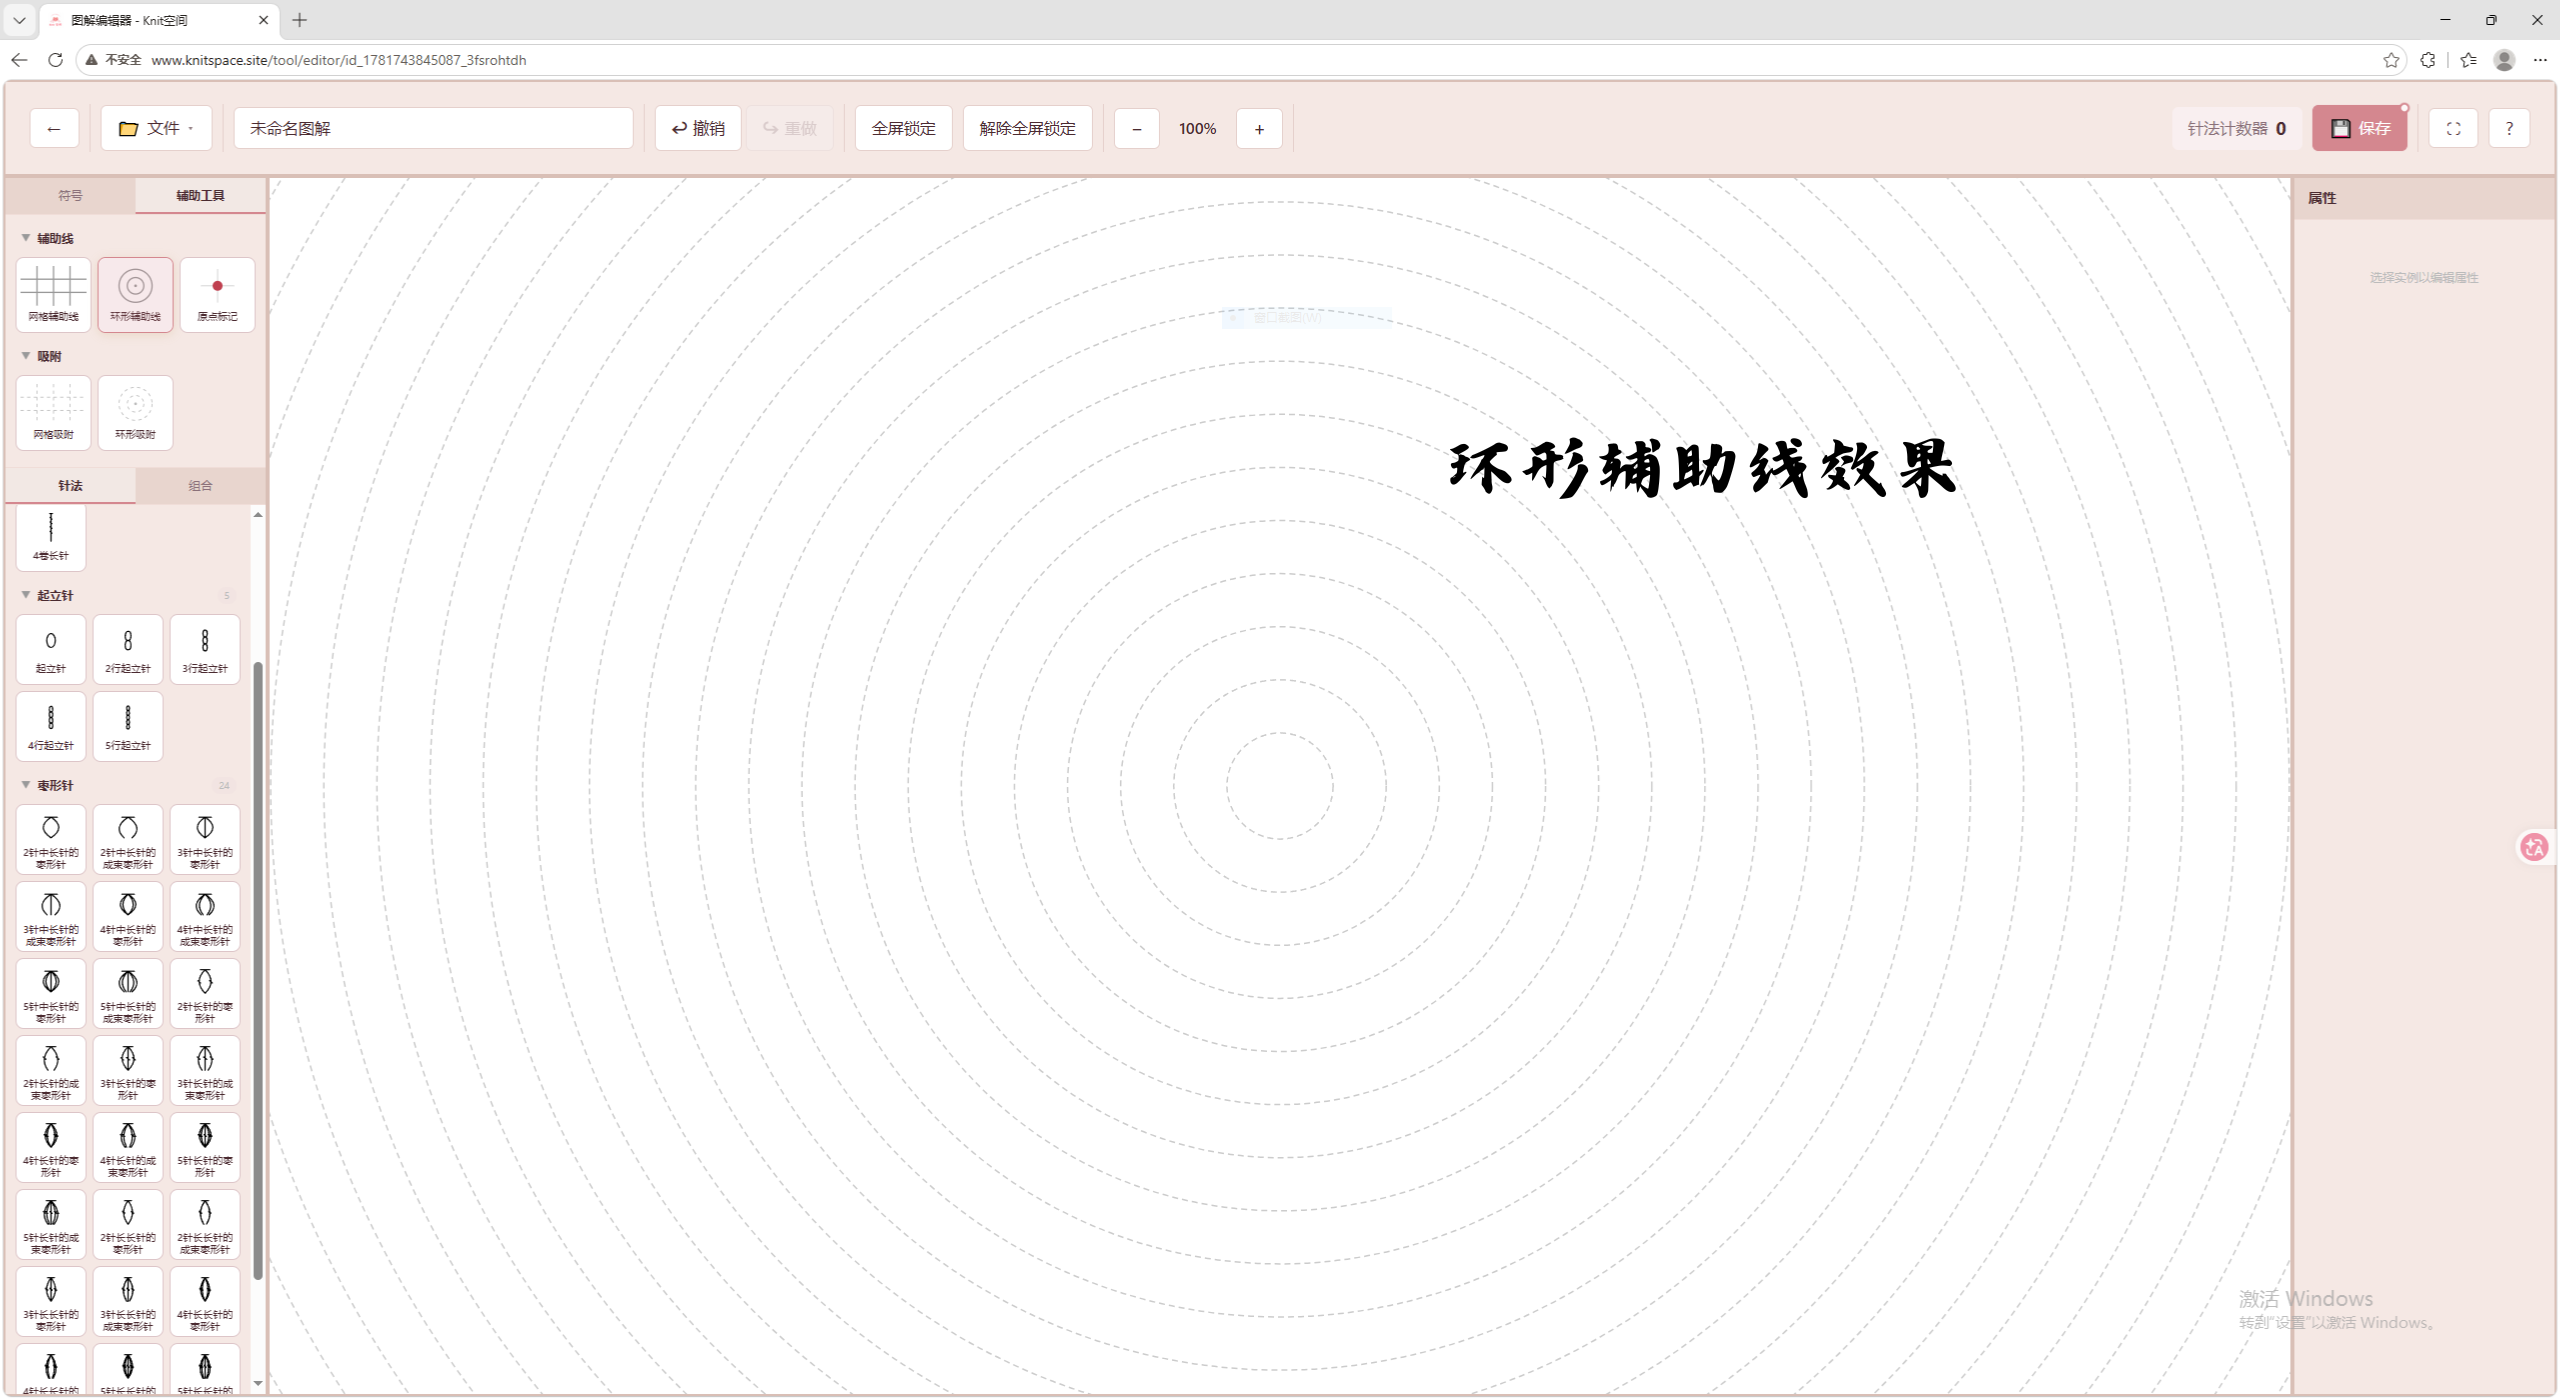Collapse the 辅助线 section
Screen dimensions: 2560x1400
coord(48,238)
